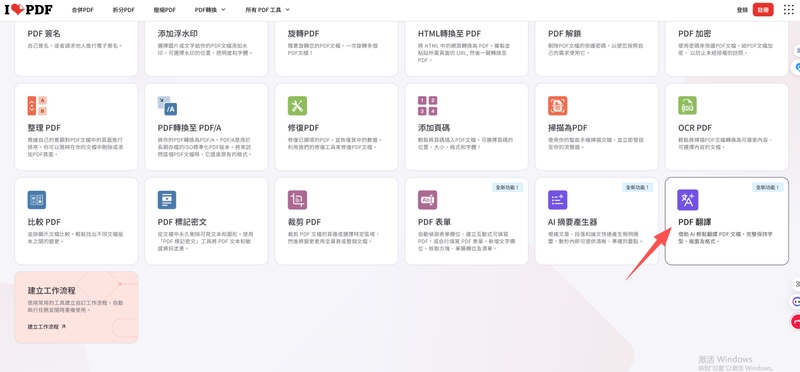Viewport: 800px width, 372px height.
Task: Click the PDF 標記密文 title text
Action: [182, 222]
